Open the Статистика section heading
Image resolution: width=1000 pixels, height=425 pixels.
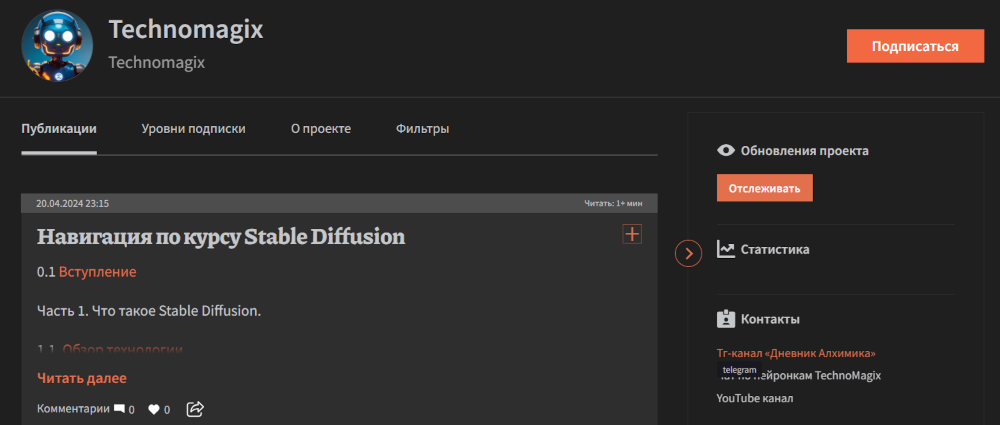775,250
